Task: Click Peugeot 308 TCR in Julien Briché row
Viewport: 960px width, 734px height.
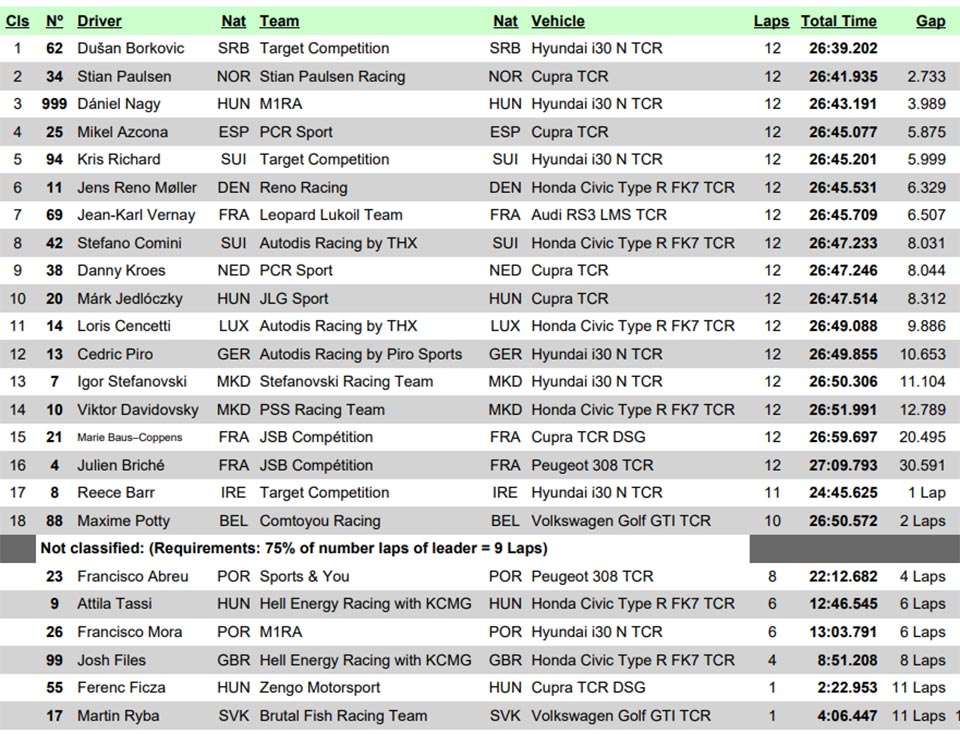Action: click(x=592, y=465)
